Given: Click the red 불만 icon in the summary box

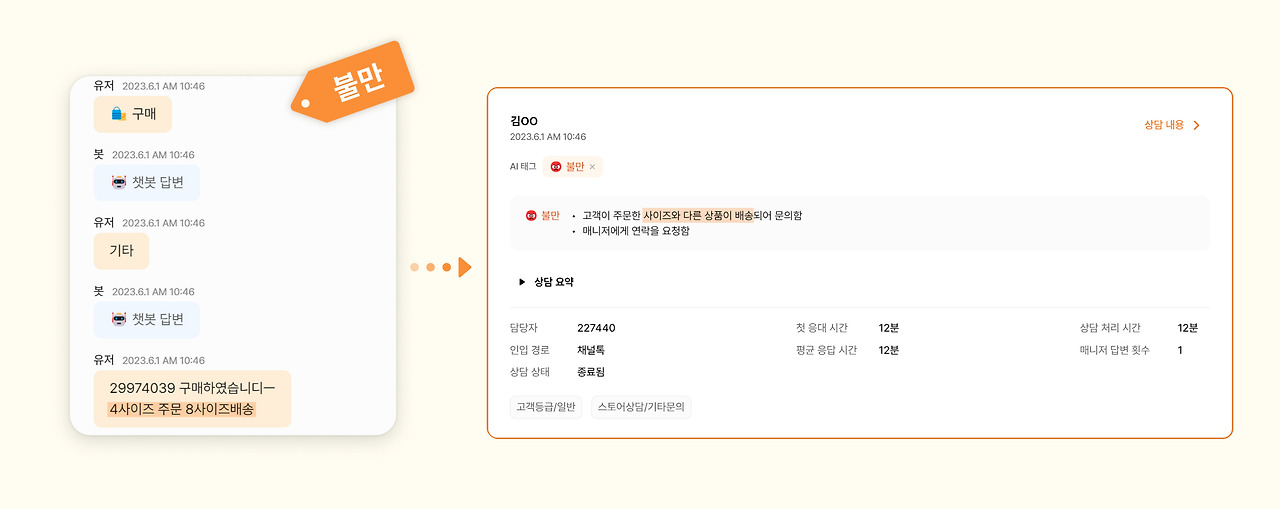Looking at the screenshot, I should point(531,215).
